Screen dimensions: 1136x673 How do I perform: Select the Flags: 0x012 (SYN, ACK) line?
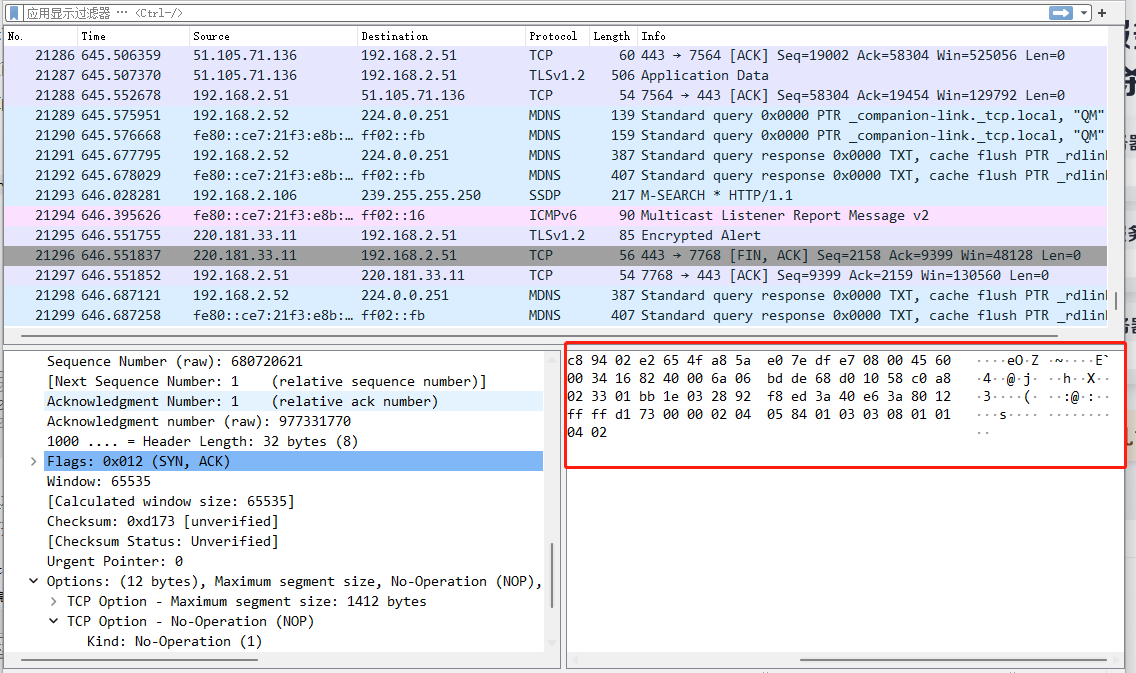[294, 461]
